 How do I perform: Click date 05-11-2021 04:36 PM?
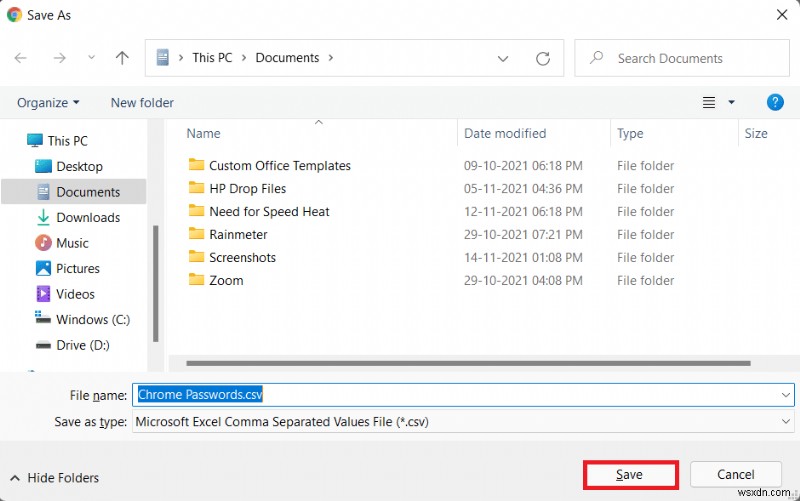pyautogui.click(x=523, y=189)
